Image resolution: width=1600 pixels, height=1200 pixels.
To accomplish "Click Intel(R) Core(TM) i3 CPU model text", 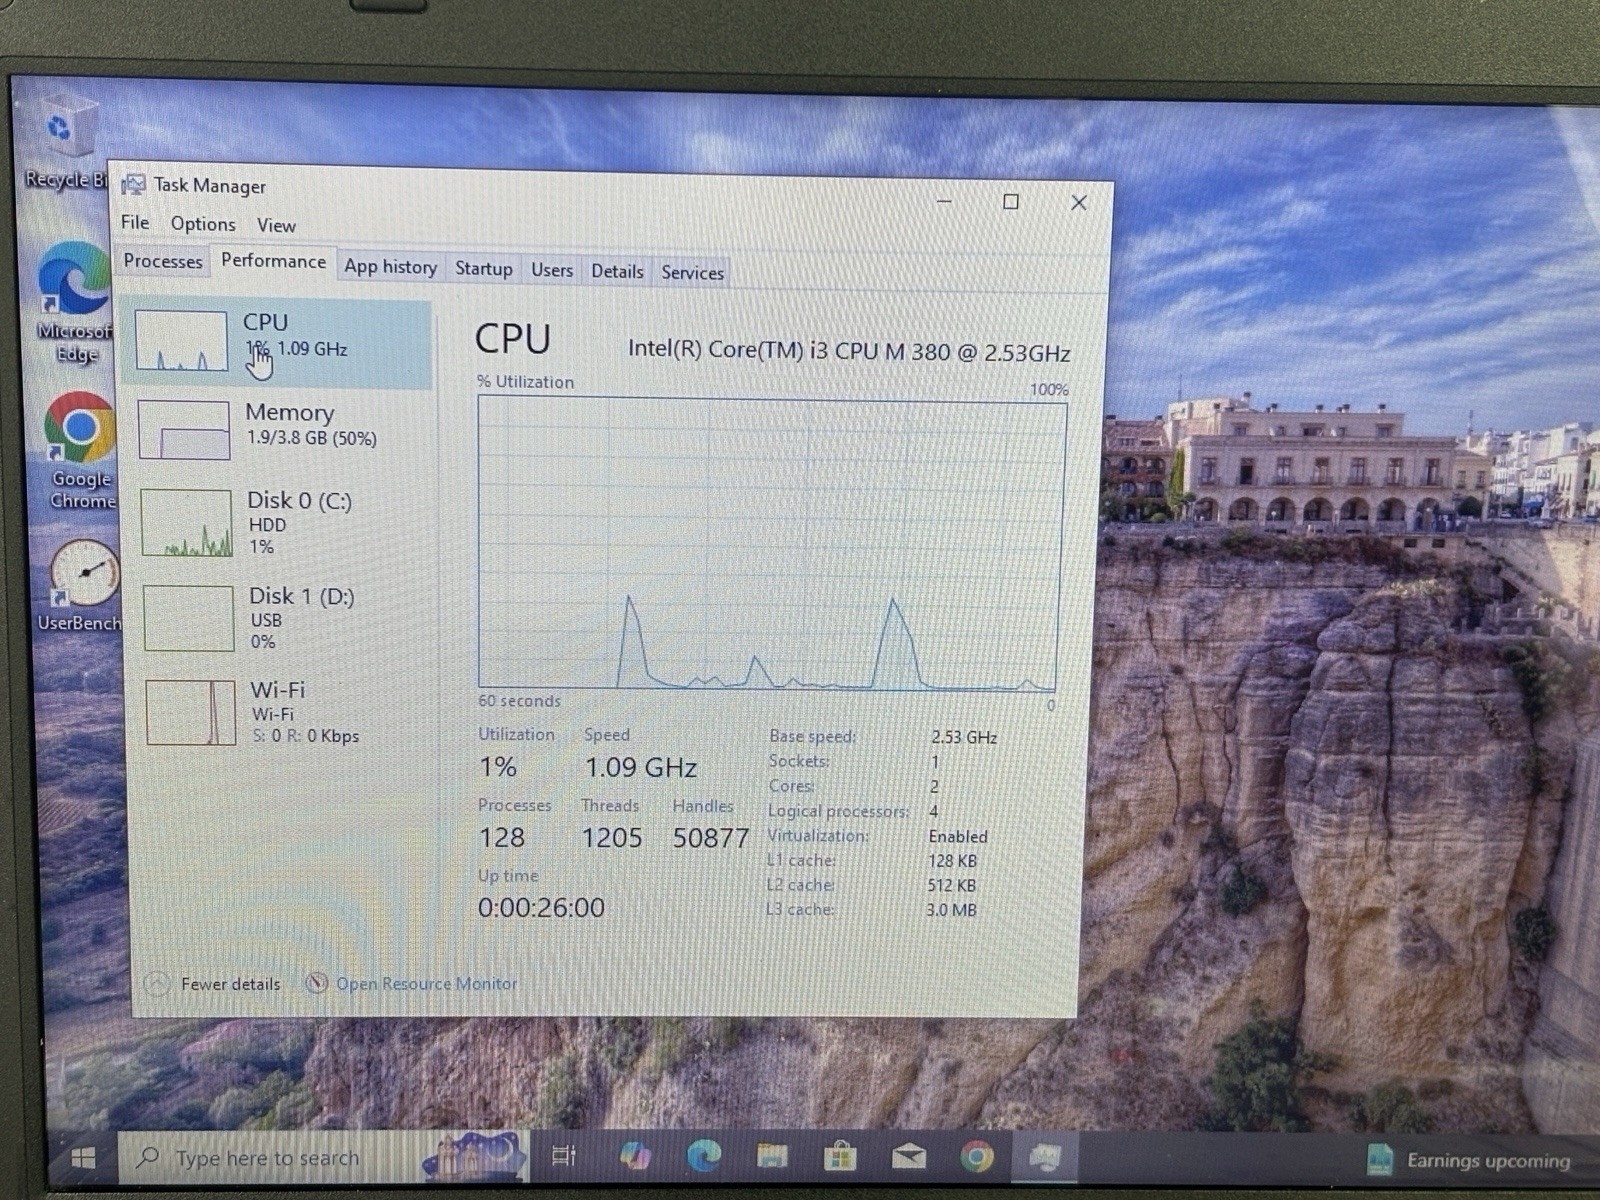I will (849, 351).
